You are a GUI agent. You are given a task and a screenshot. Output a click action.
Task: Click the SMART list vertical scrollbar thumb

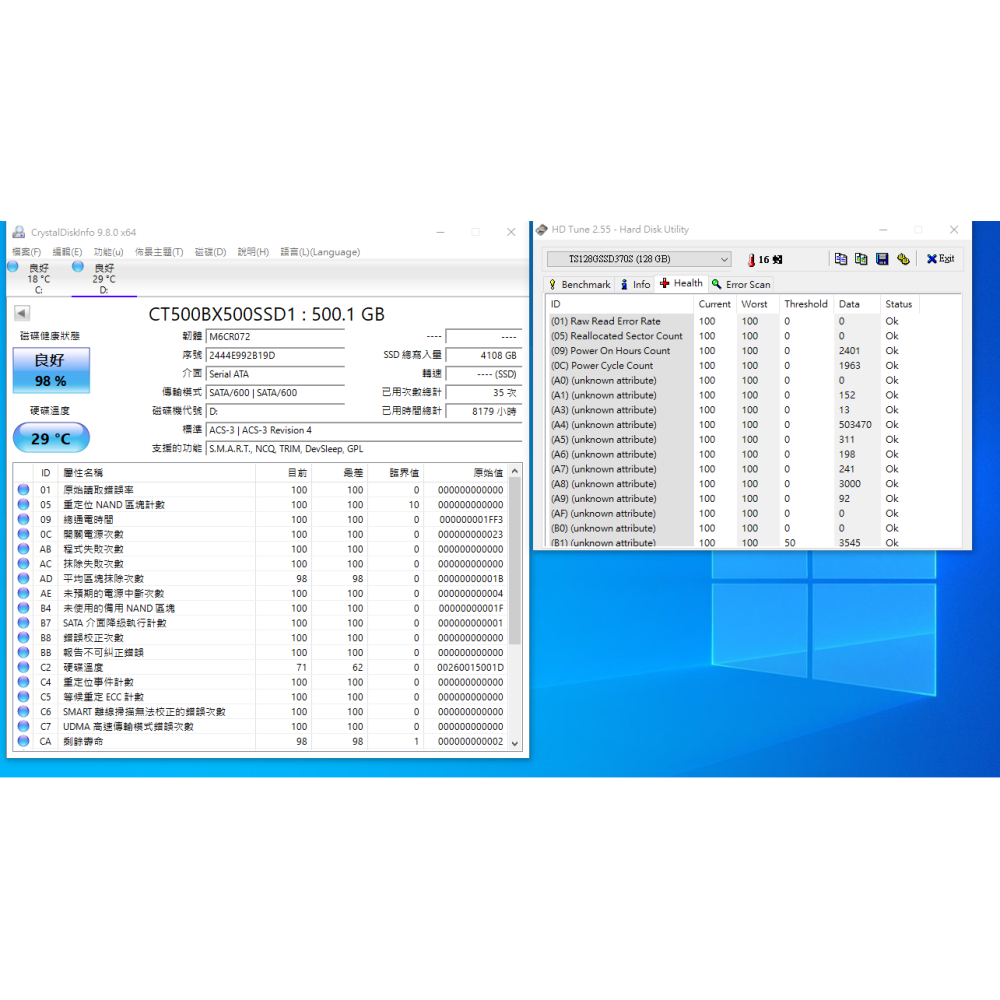tap(515, 561)
